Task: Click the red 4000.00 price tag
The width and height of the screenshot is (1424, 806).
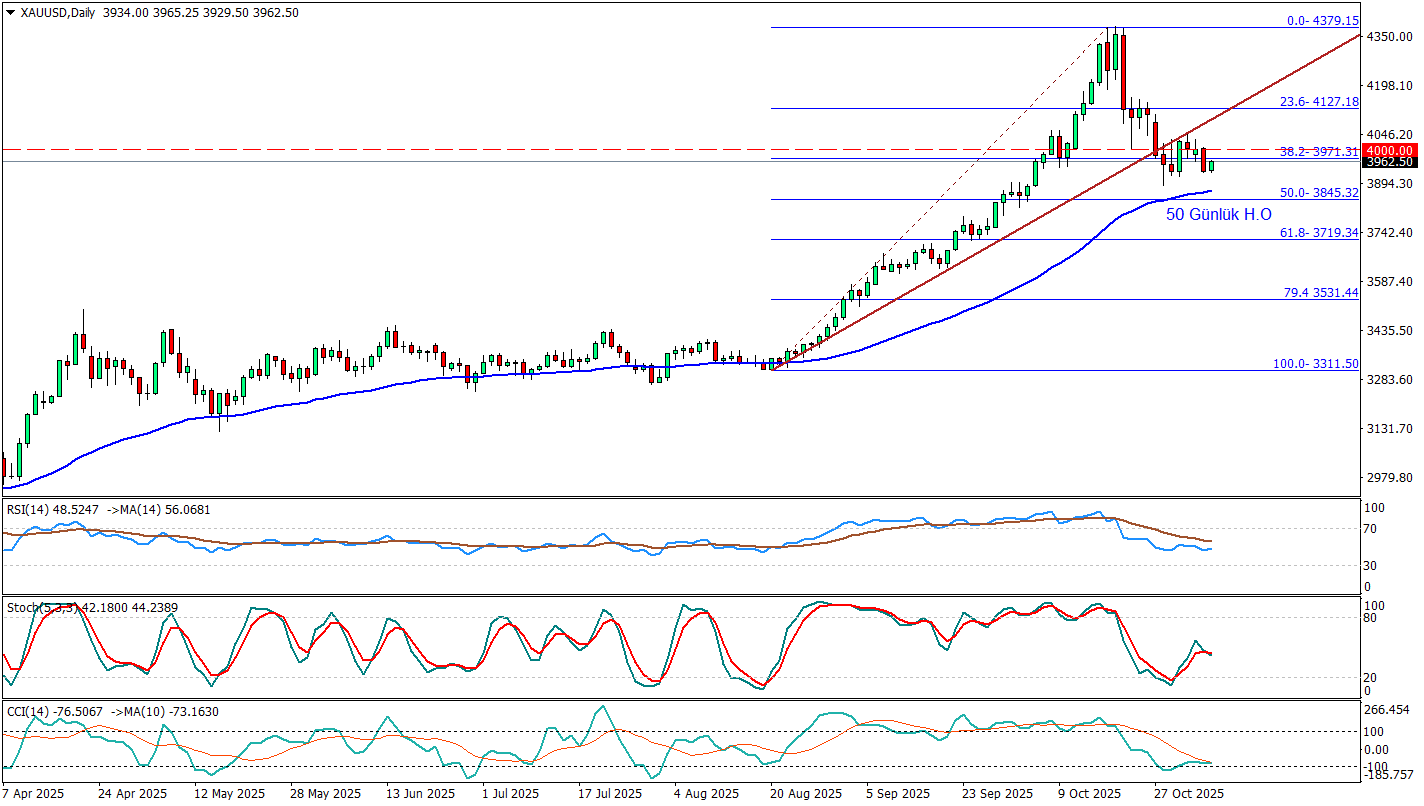Action: 1390,150
